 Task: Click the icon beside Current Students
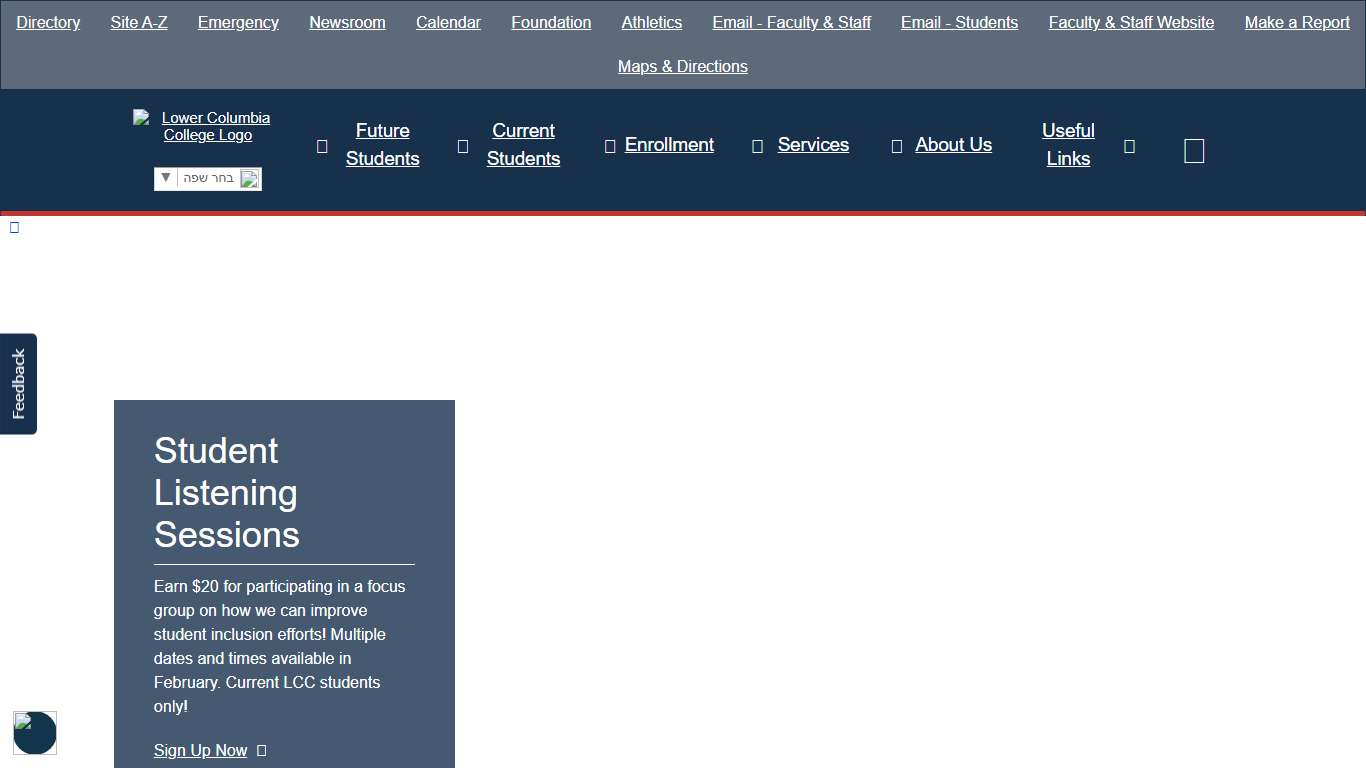462,145
